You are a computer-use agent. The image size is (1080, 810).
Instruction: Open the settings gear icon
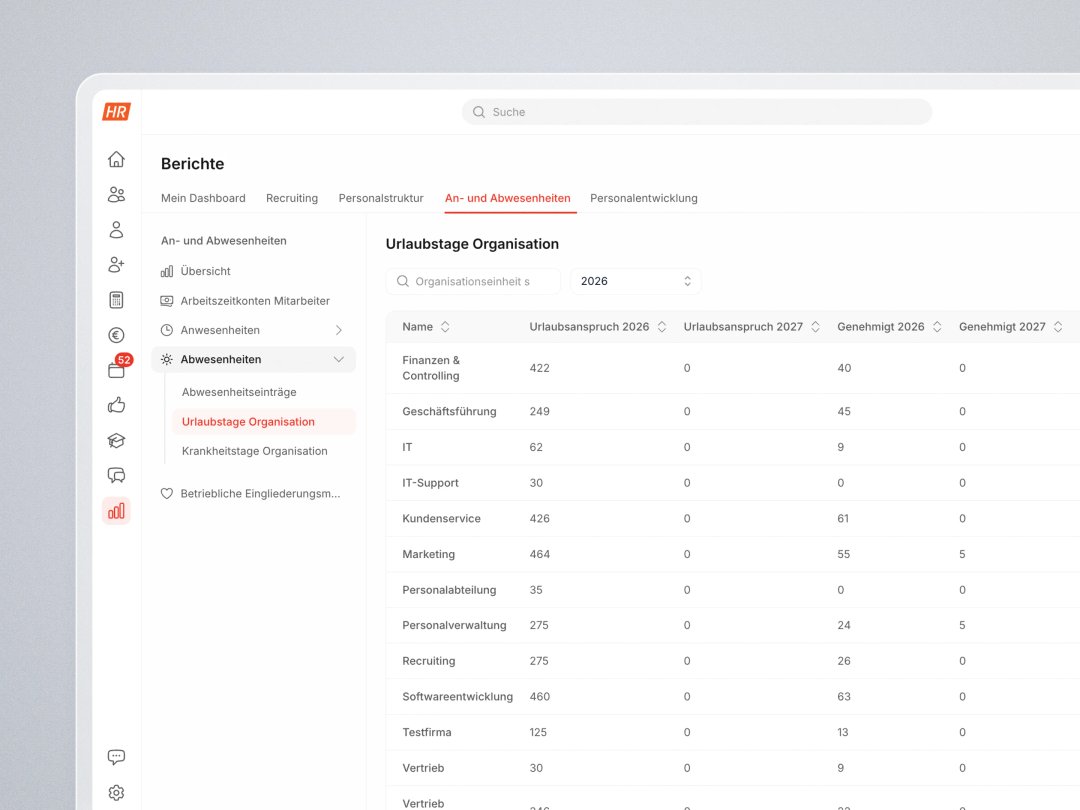[x=116, y=792]
